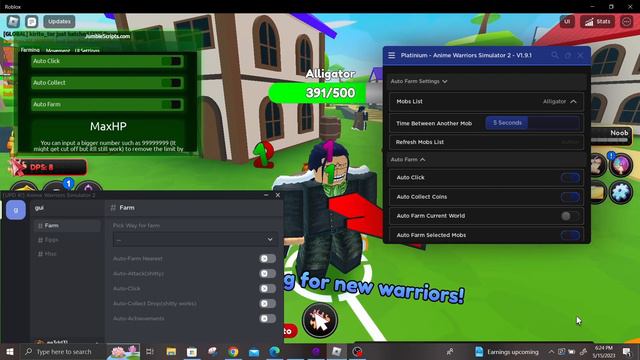Switch to Farming tab in green panel
This screenshot has width=640, height=360.
pyautogui.click(x=30, y=50)
